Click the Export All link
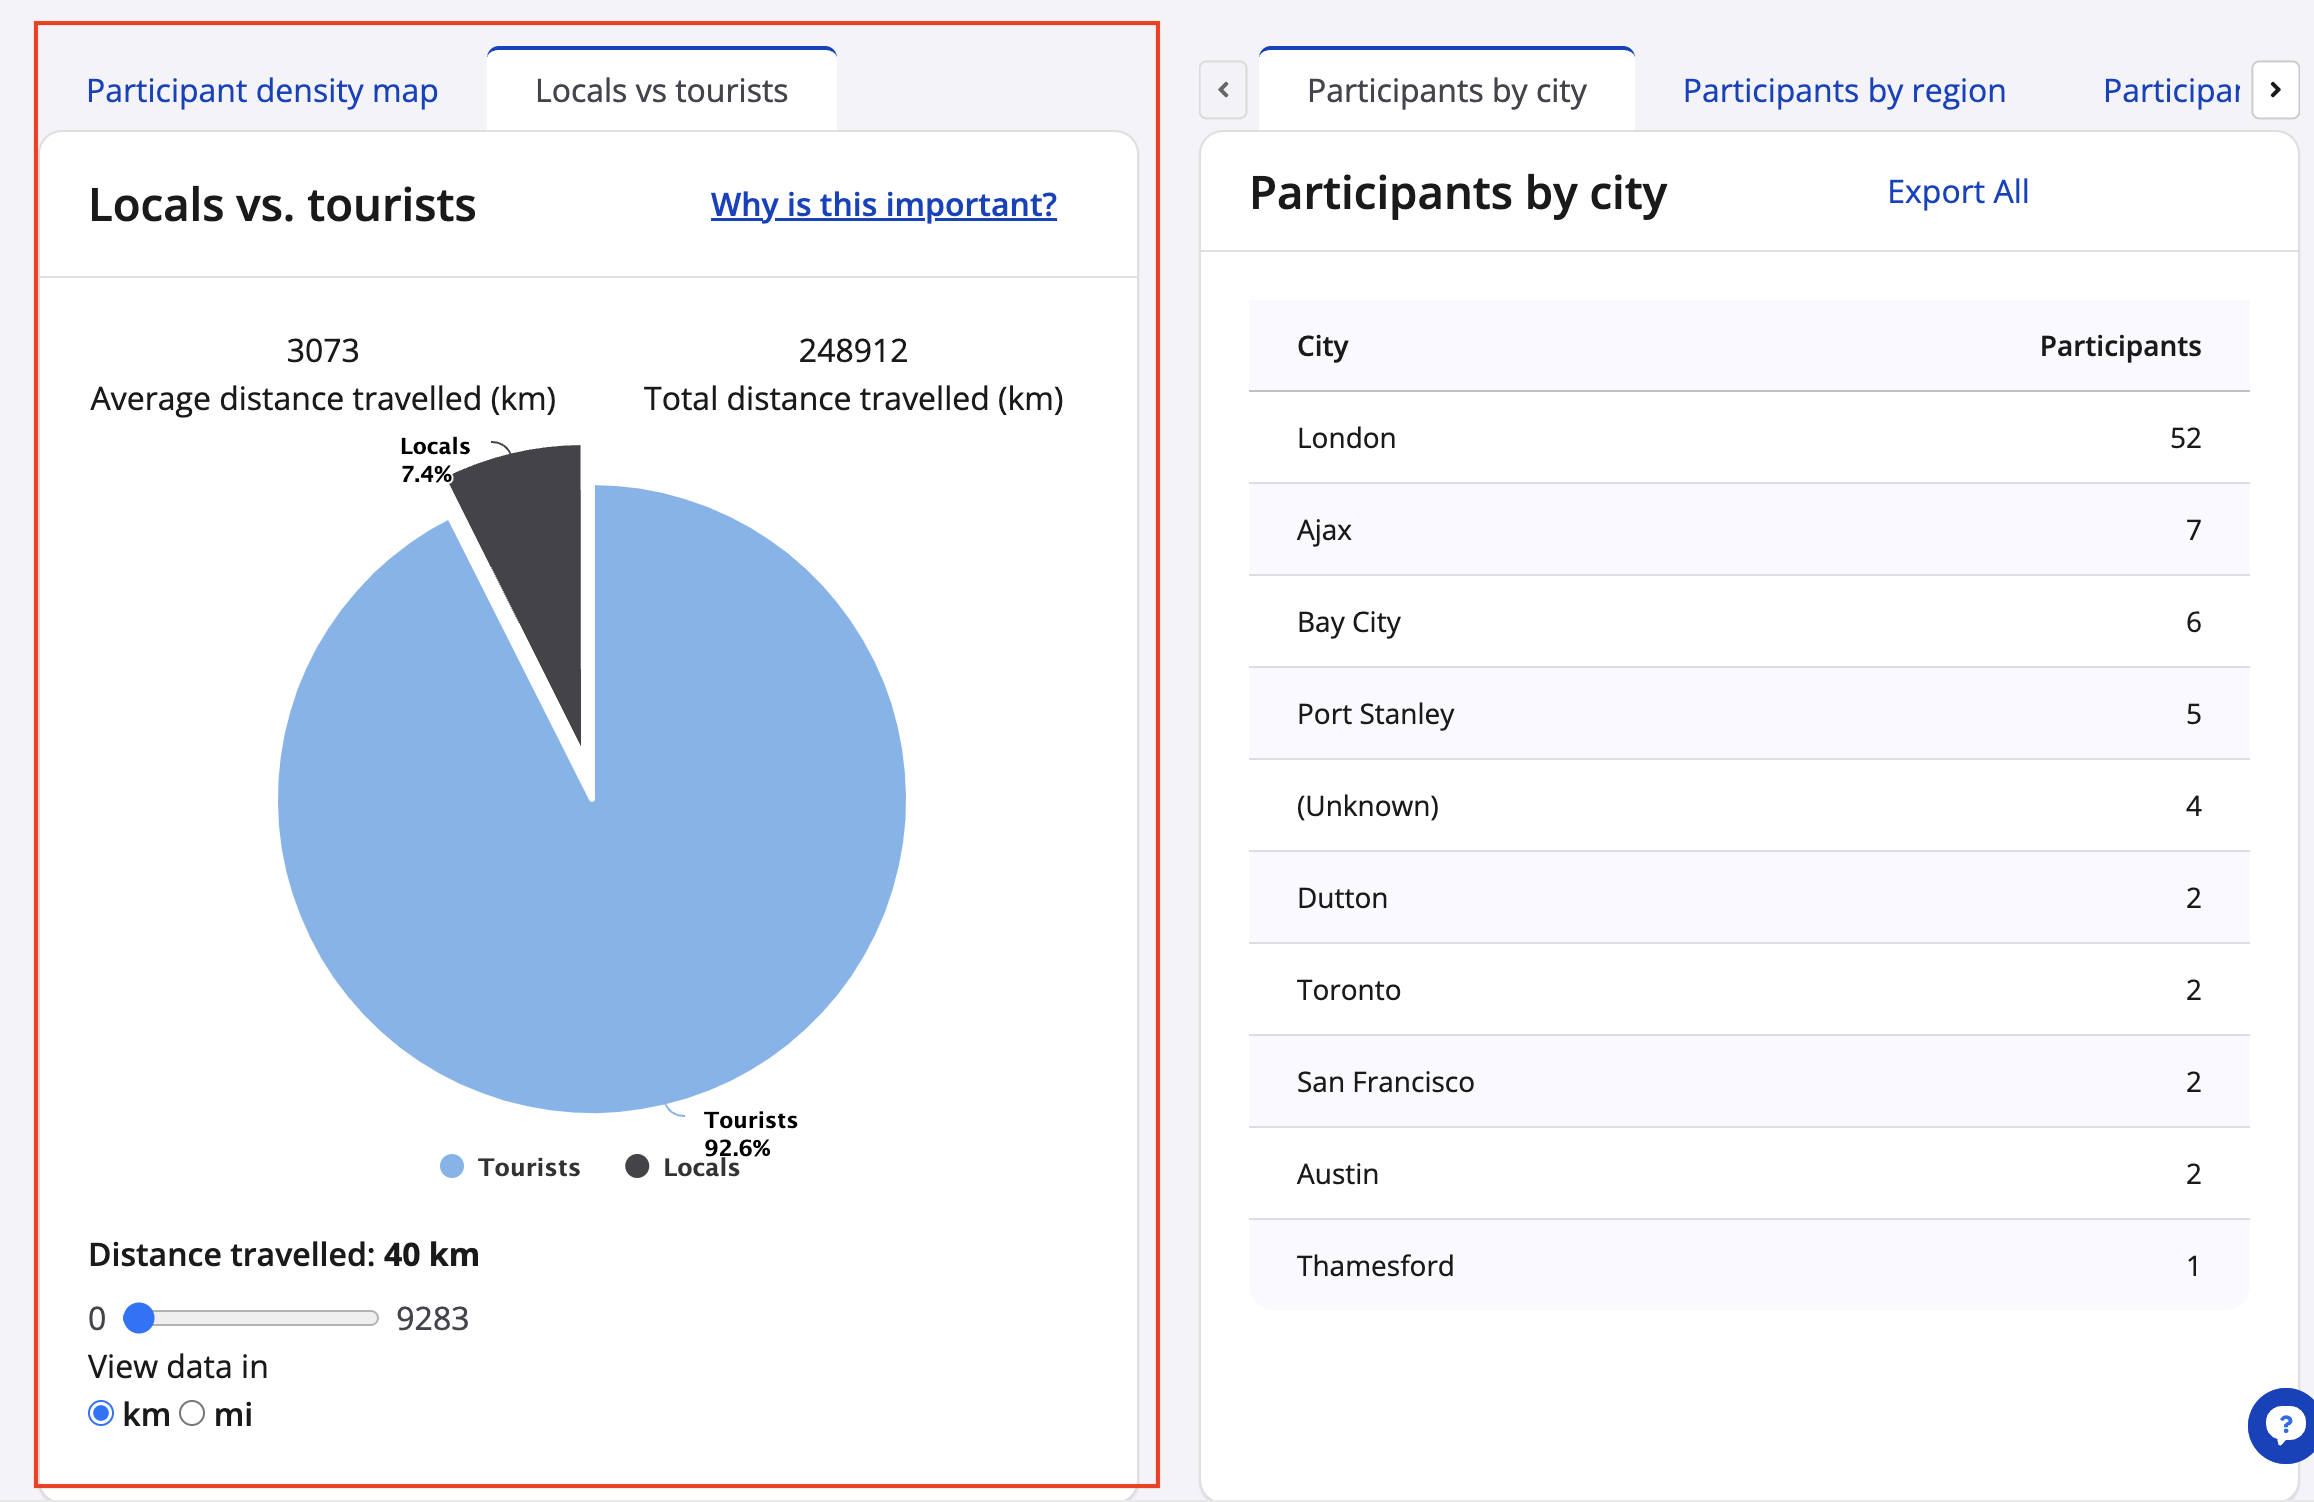 [1957, 192]
